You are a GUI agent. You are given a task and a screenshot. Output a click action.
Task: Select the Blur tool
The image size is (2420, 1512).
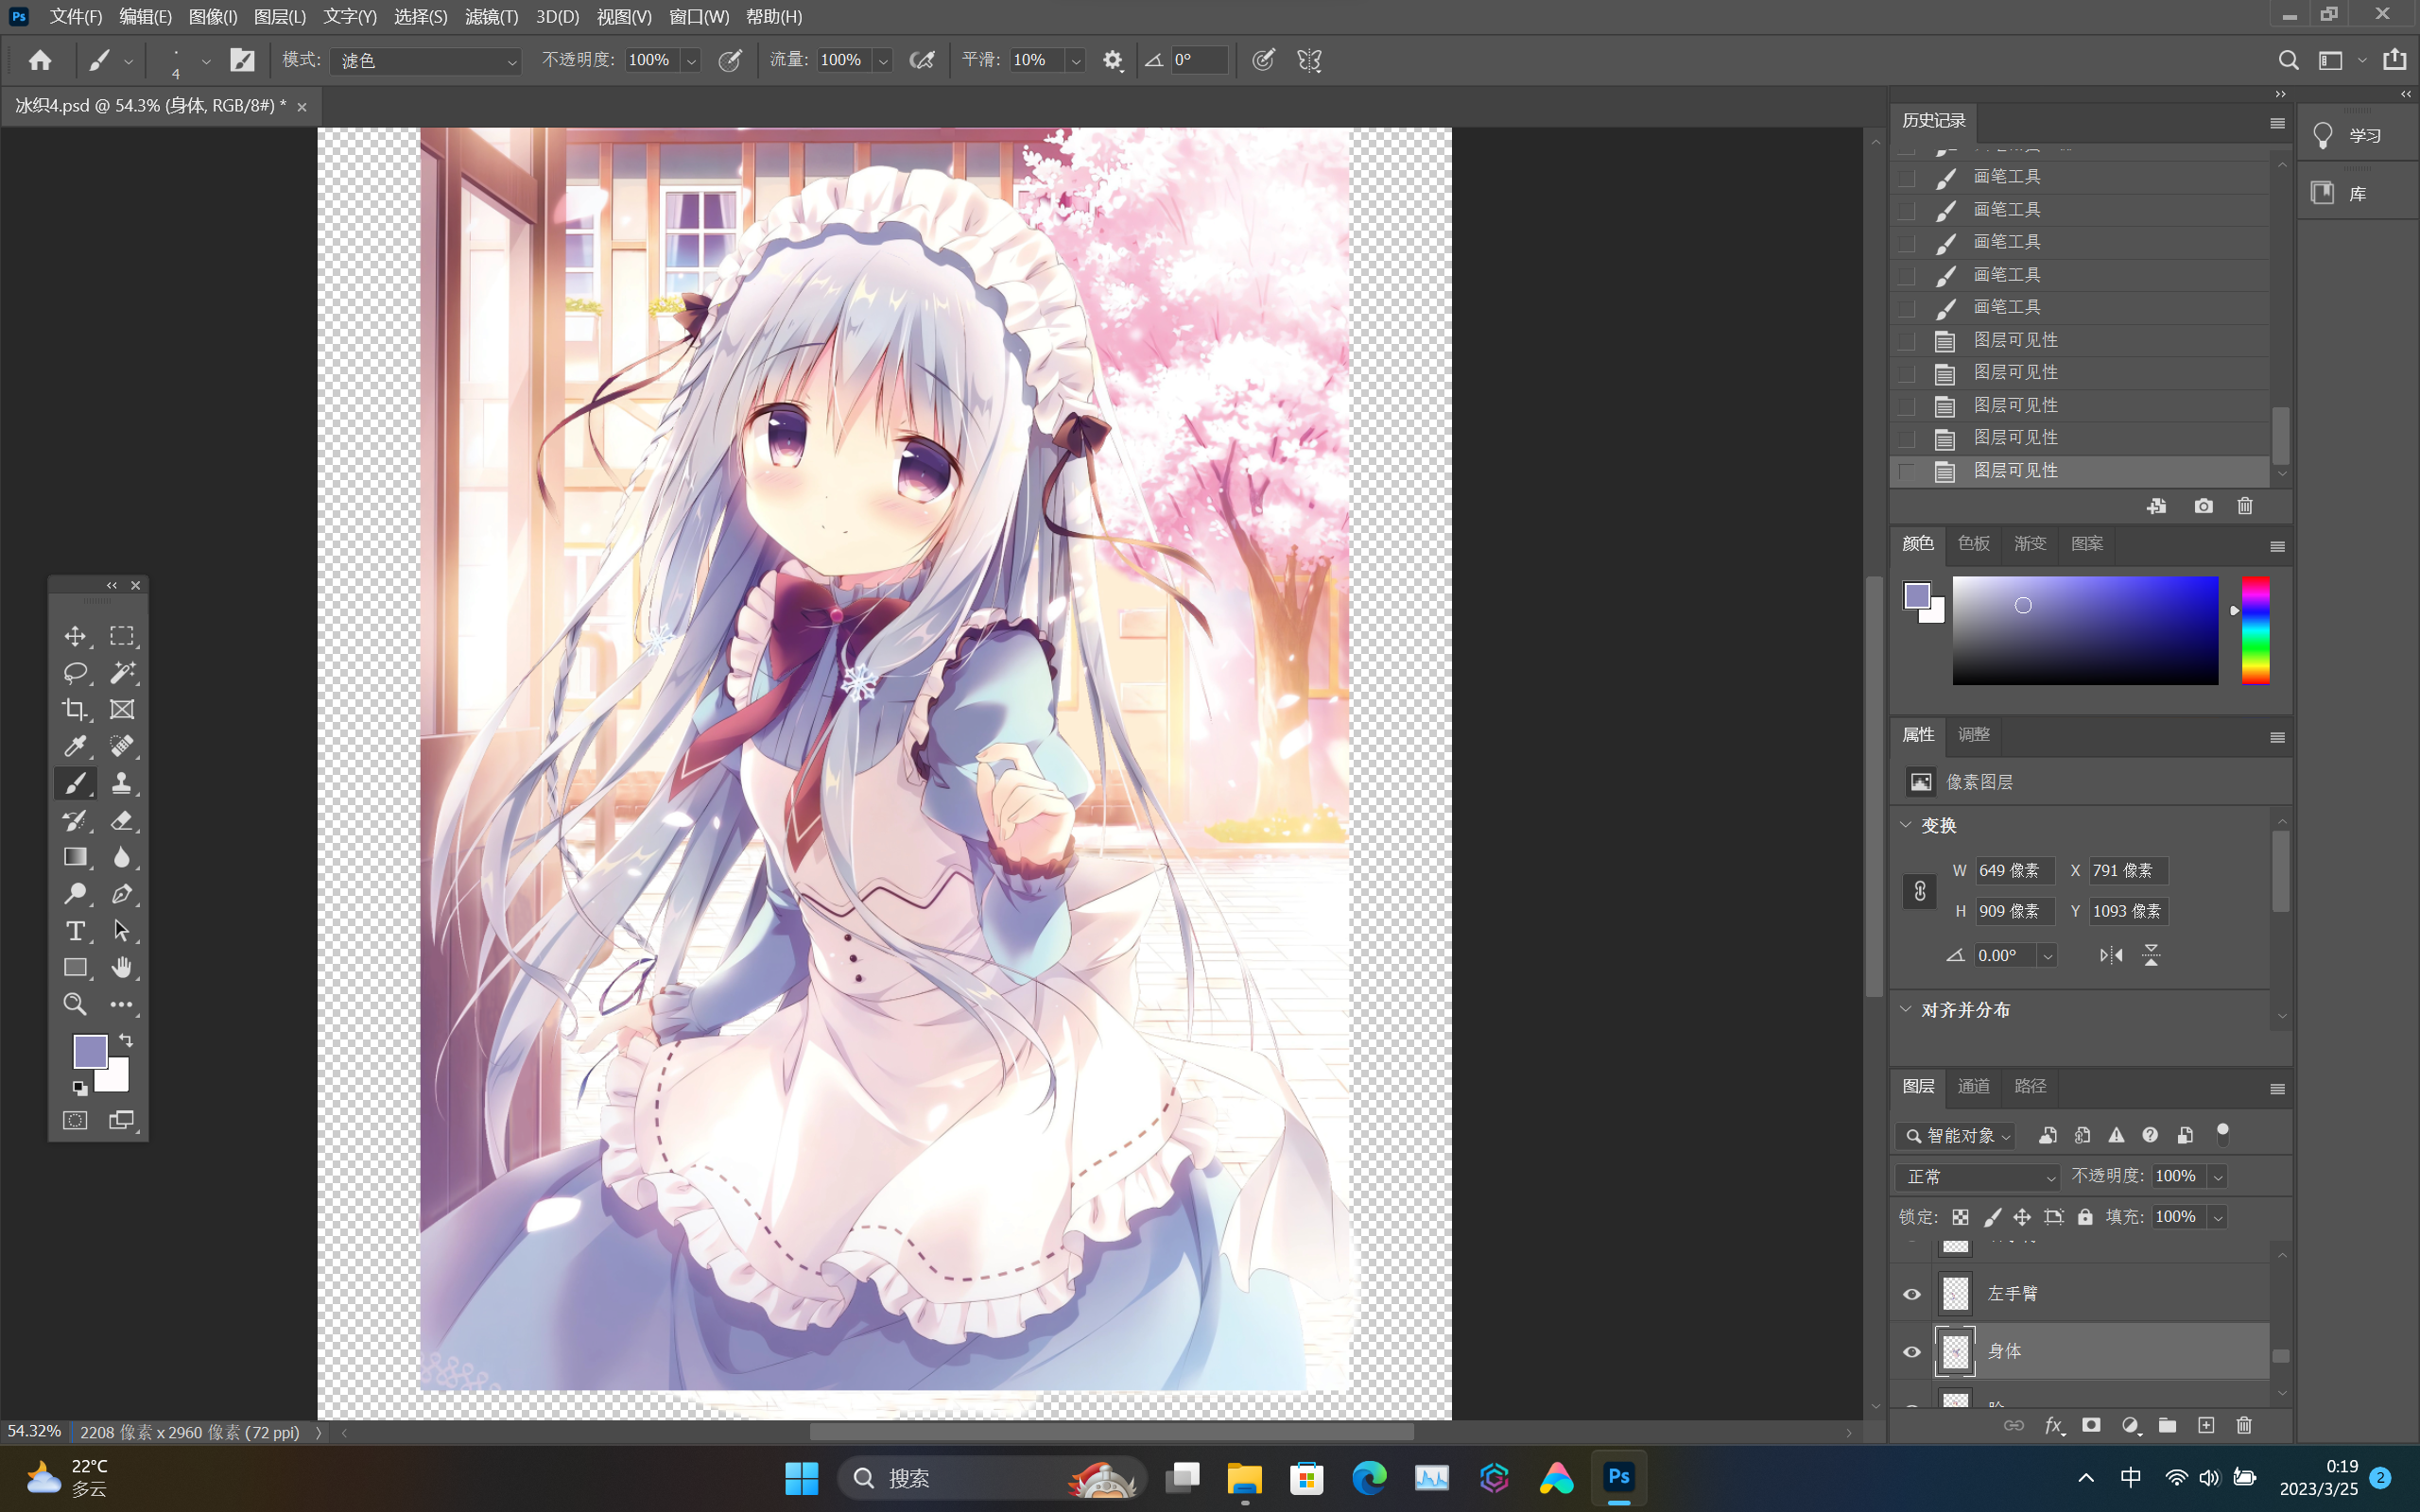point(122,857)
